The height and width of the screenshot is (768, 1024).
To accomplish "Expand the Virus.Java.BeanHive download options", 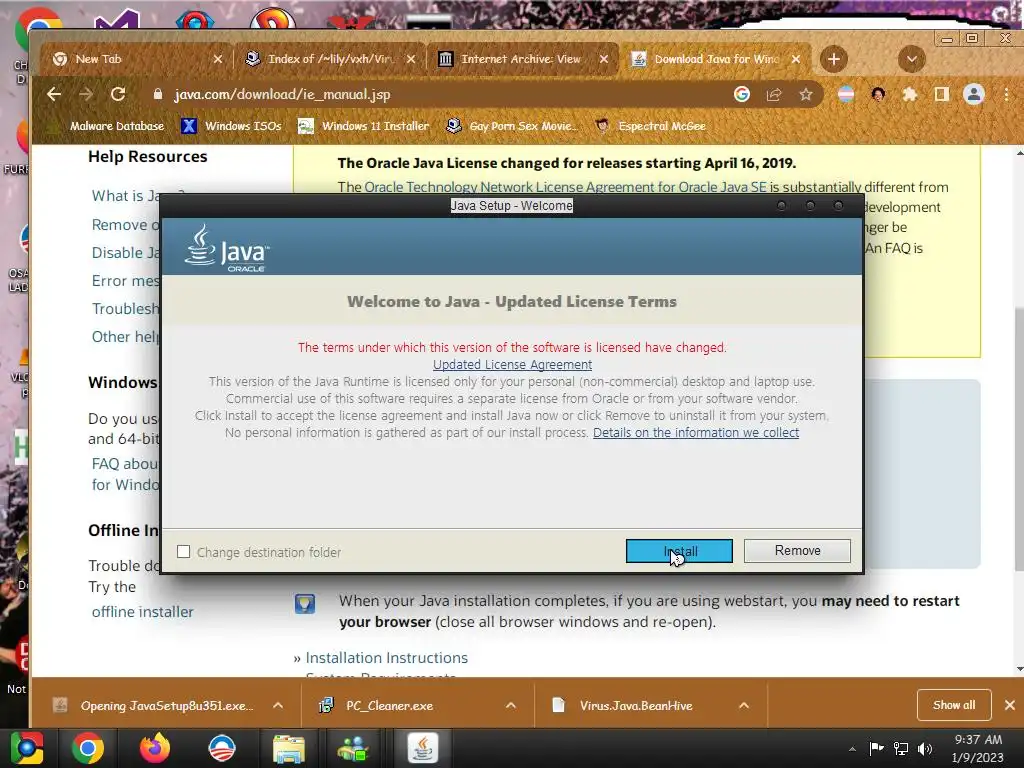I will coord(744,705).
